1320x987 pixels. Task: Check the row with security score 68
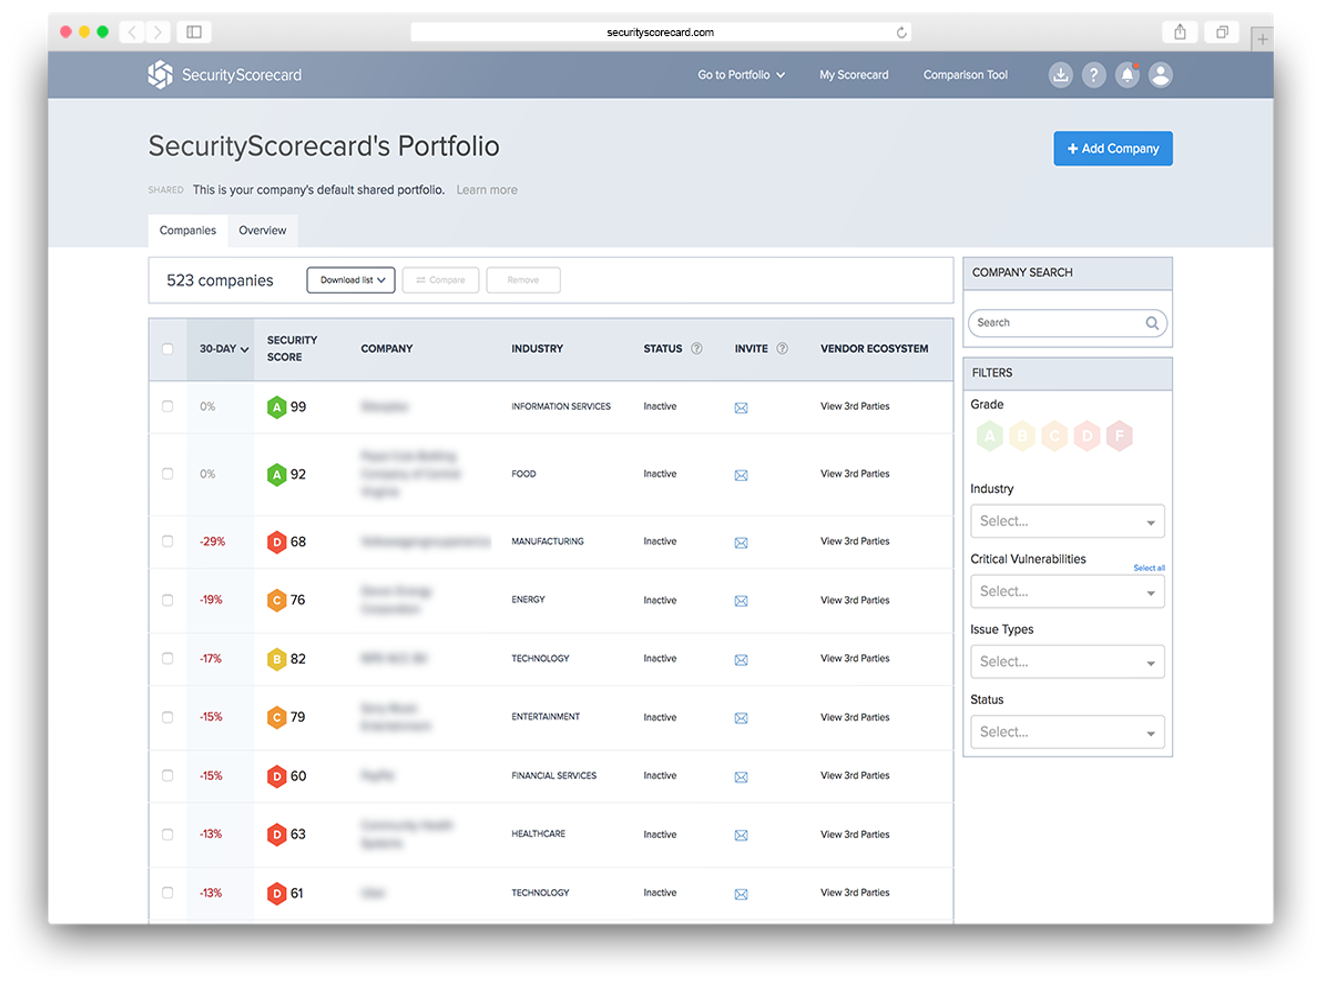(x=167, y=541)
